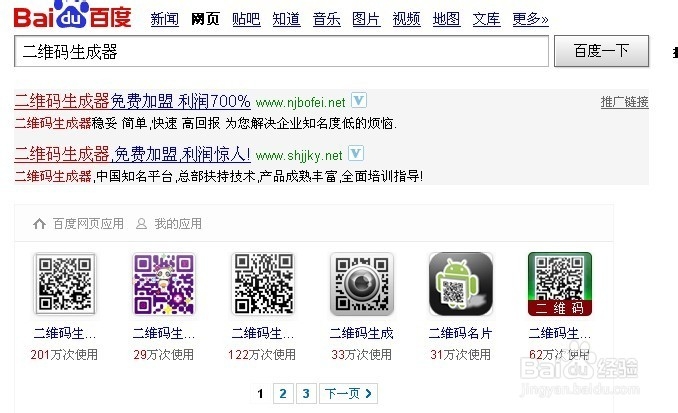Screen dimensions: 678x413
Task: Open the ad titled 二维码生成器,免费加盟,利润惊人!
Action: click(x=132, y=154)
